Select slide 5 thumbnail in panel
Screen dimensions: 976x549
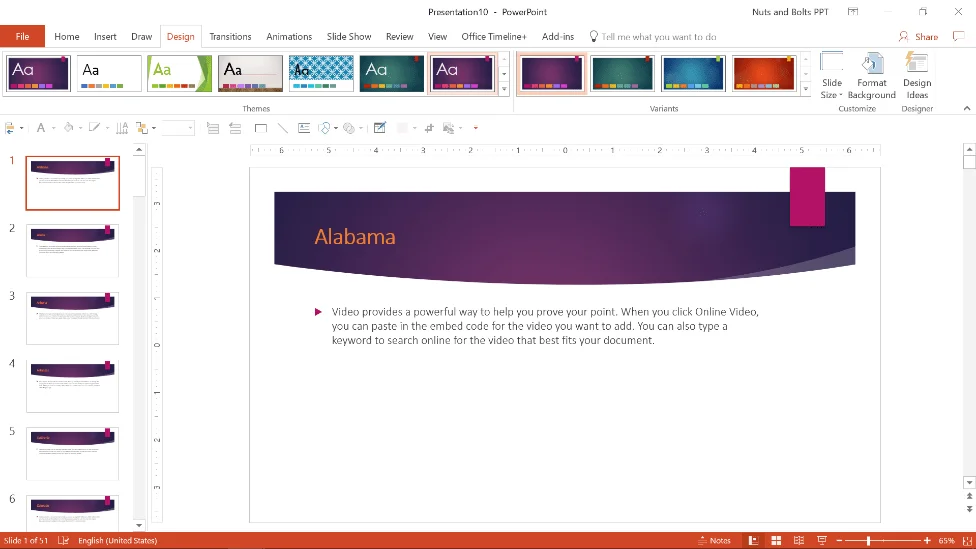point(72,454)
